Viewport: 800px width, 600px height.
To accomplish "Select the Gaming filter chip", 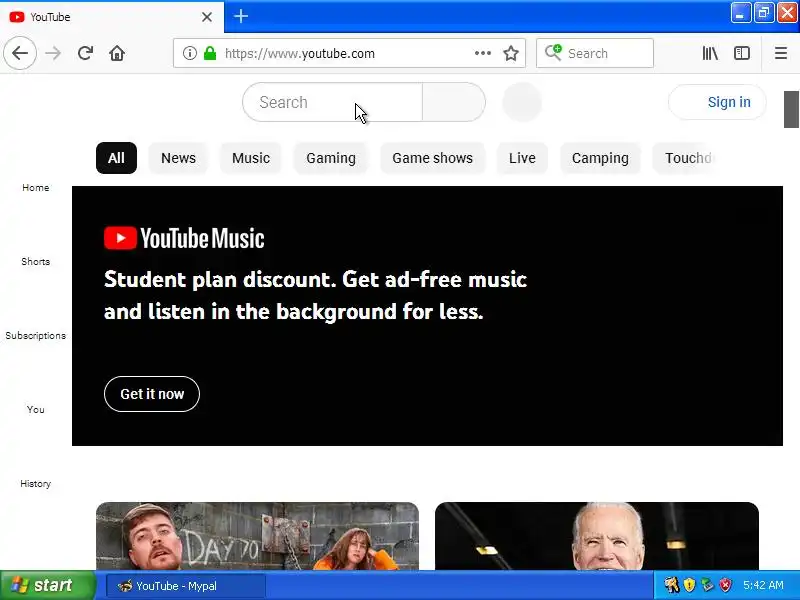I will click(331, 158).
